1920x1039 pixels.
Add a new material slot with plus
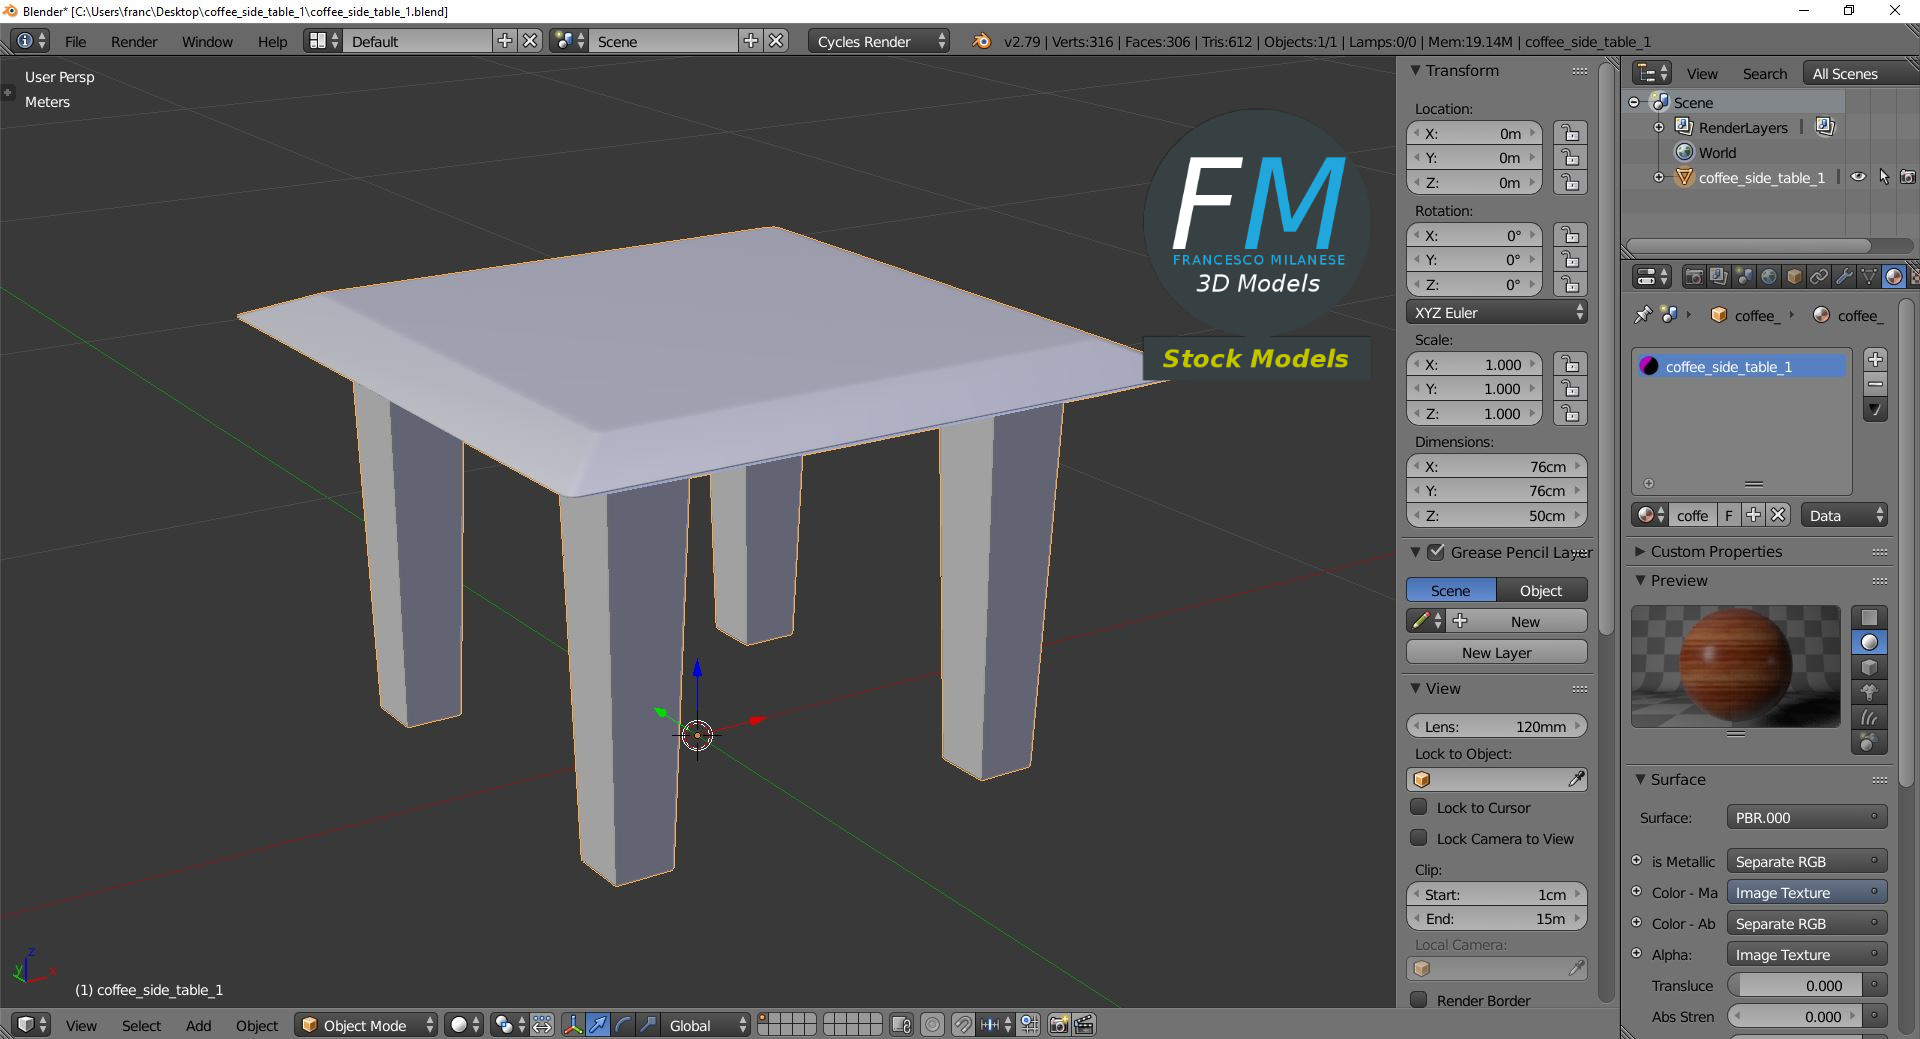[1876, 360]
